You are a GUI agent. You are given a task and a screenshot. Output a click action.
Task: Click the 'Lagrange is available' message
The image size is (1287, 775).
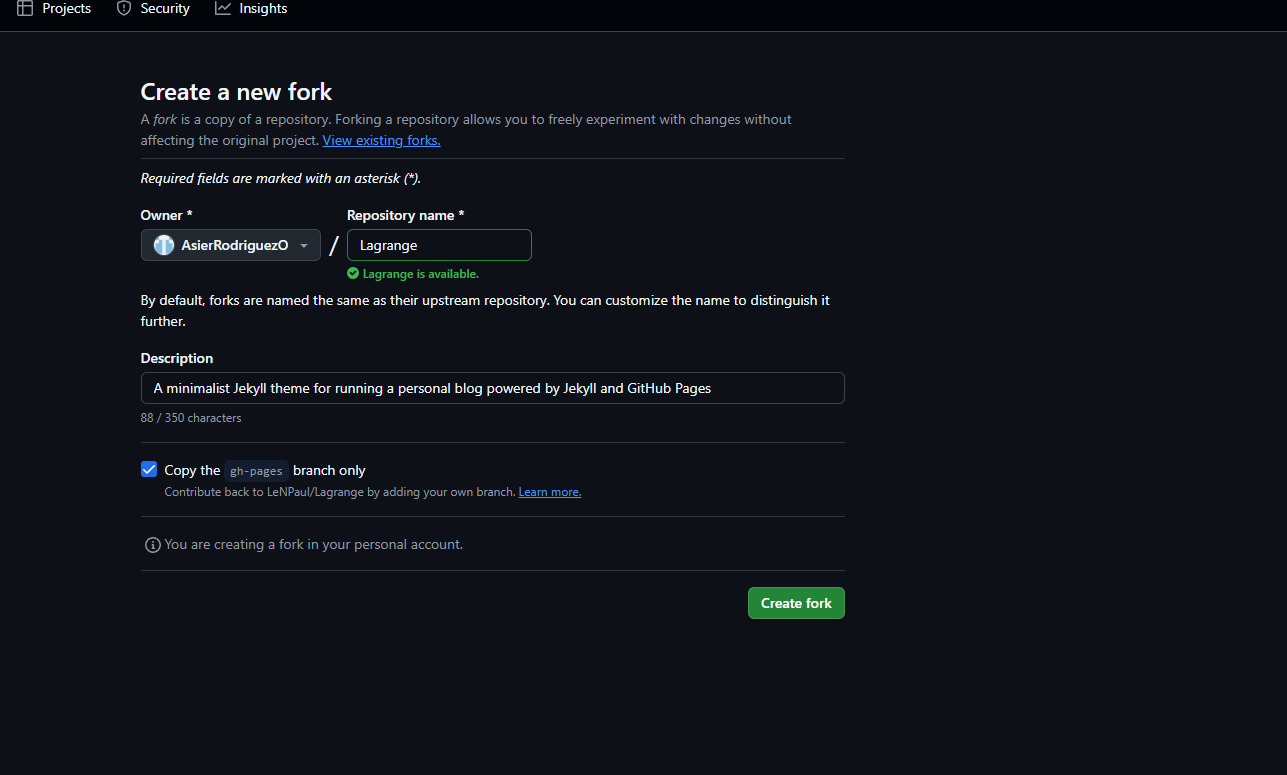click(x=420, y=274)
